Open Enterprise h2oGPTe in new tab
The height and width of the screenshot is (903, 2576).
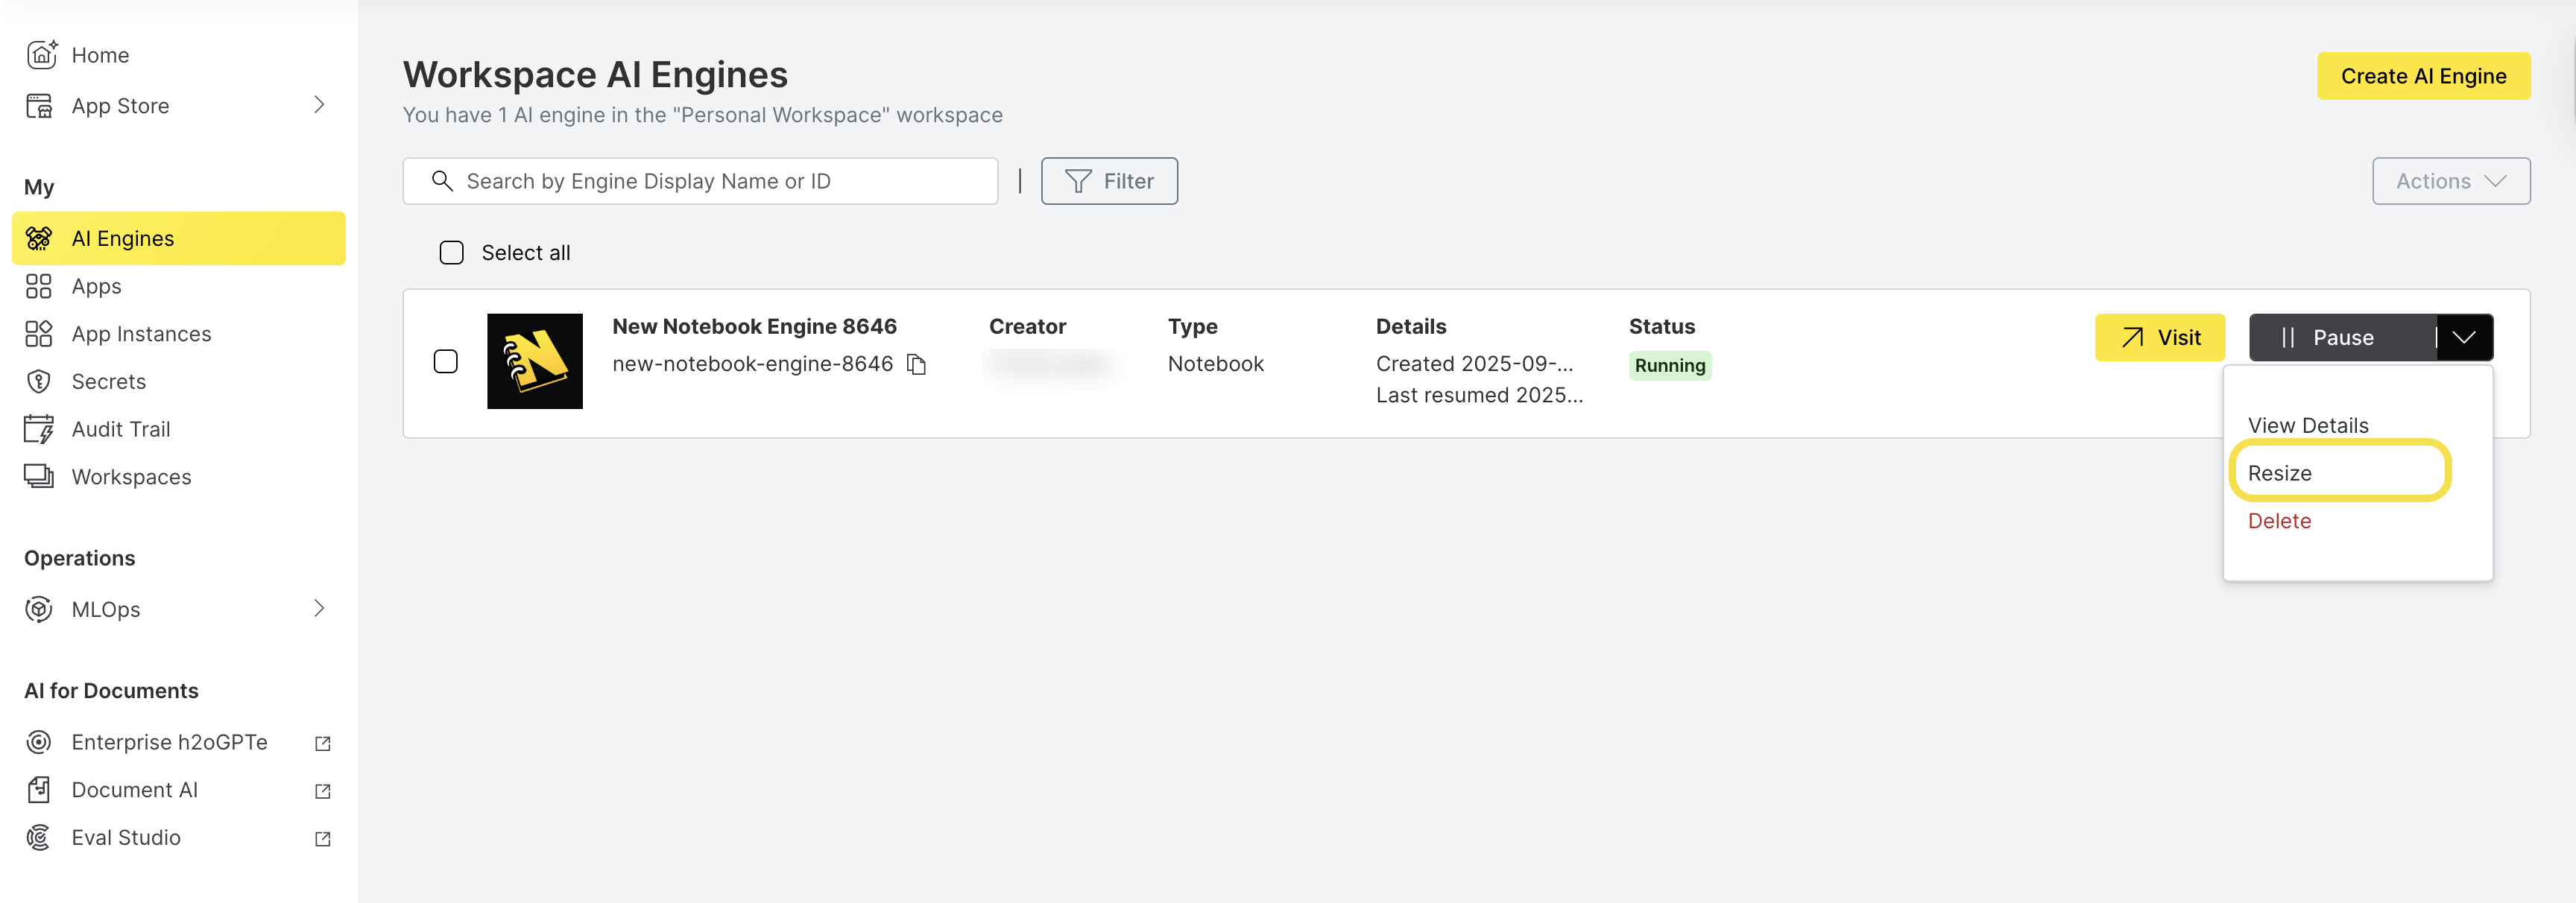(170, 741)
